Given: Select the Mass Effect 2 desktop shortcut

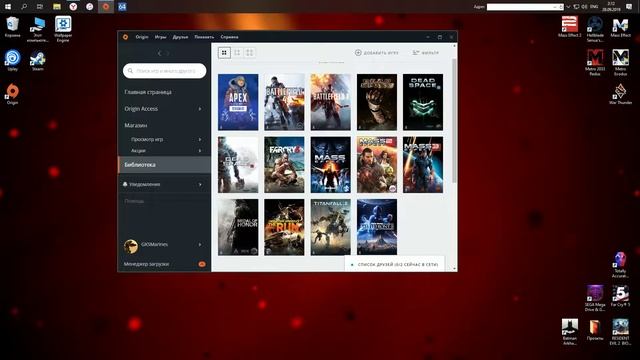Looking at the screenshot, I should click(569, 27).
